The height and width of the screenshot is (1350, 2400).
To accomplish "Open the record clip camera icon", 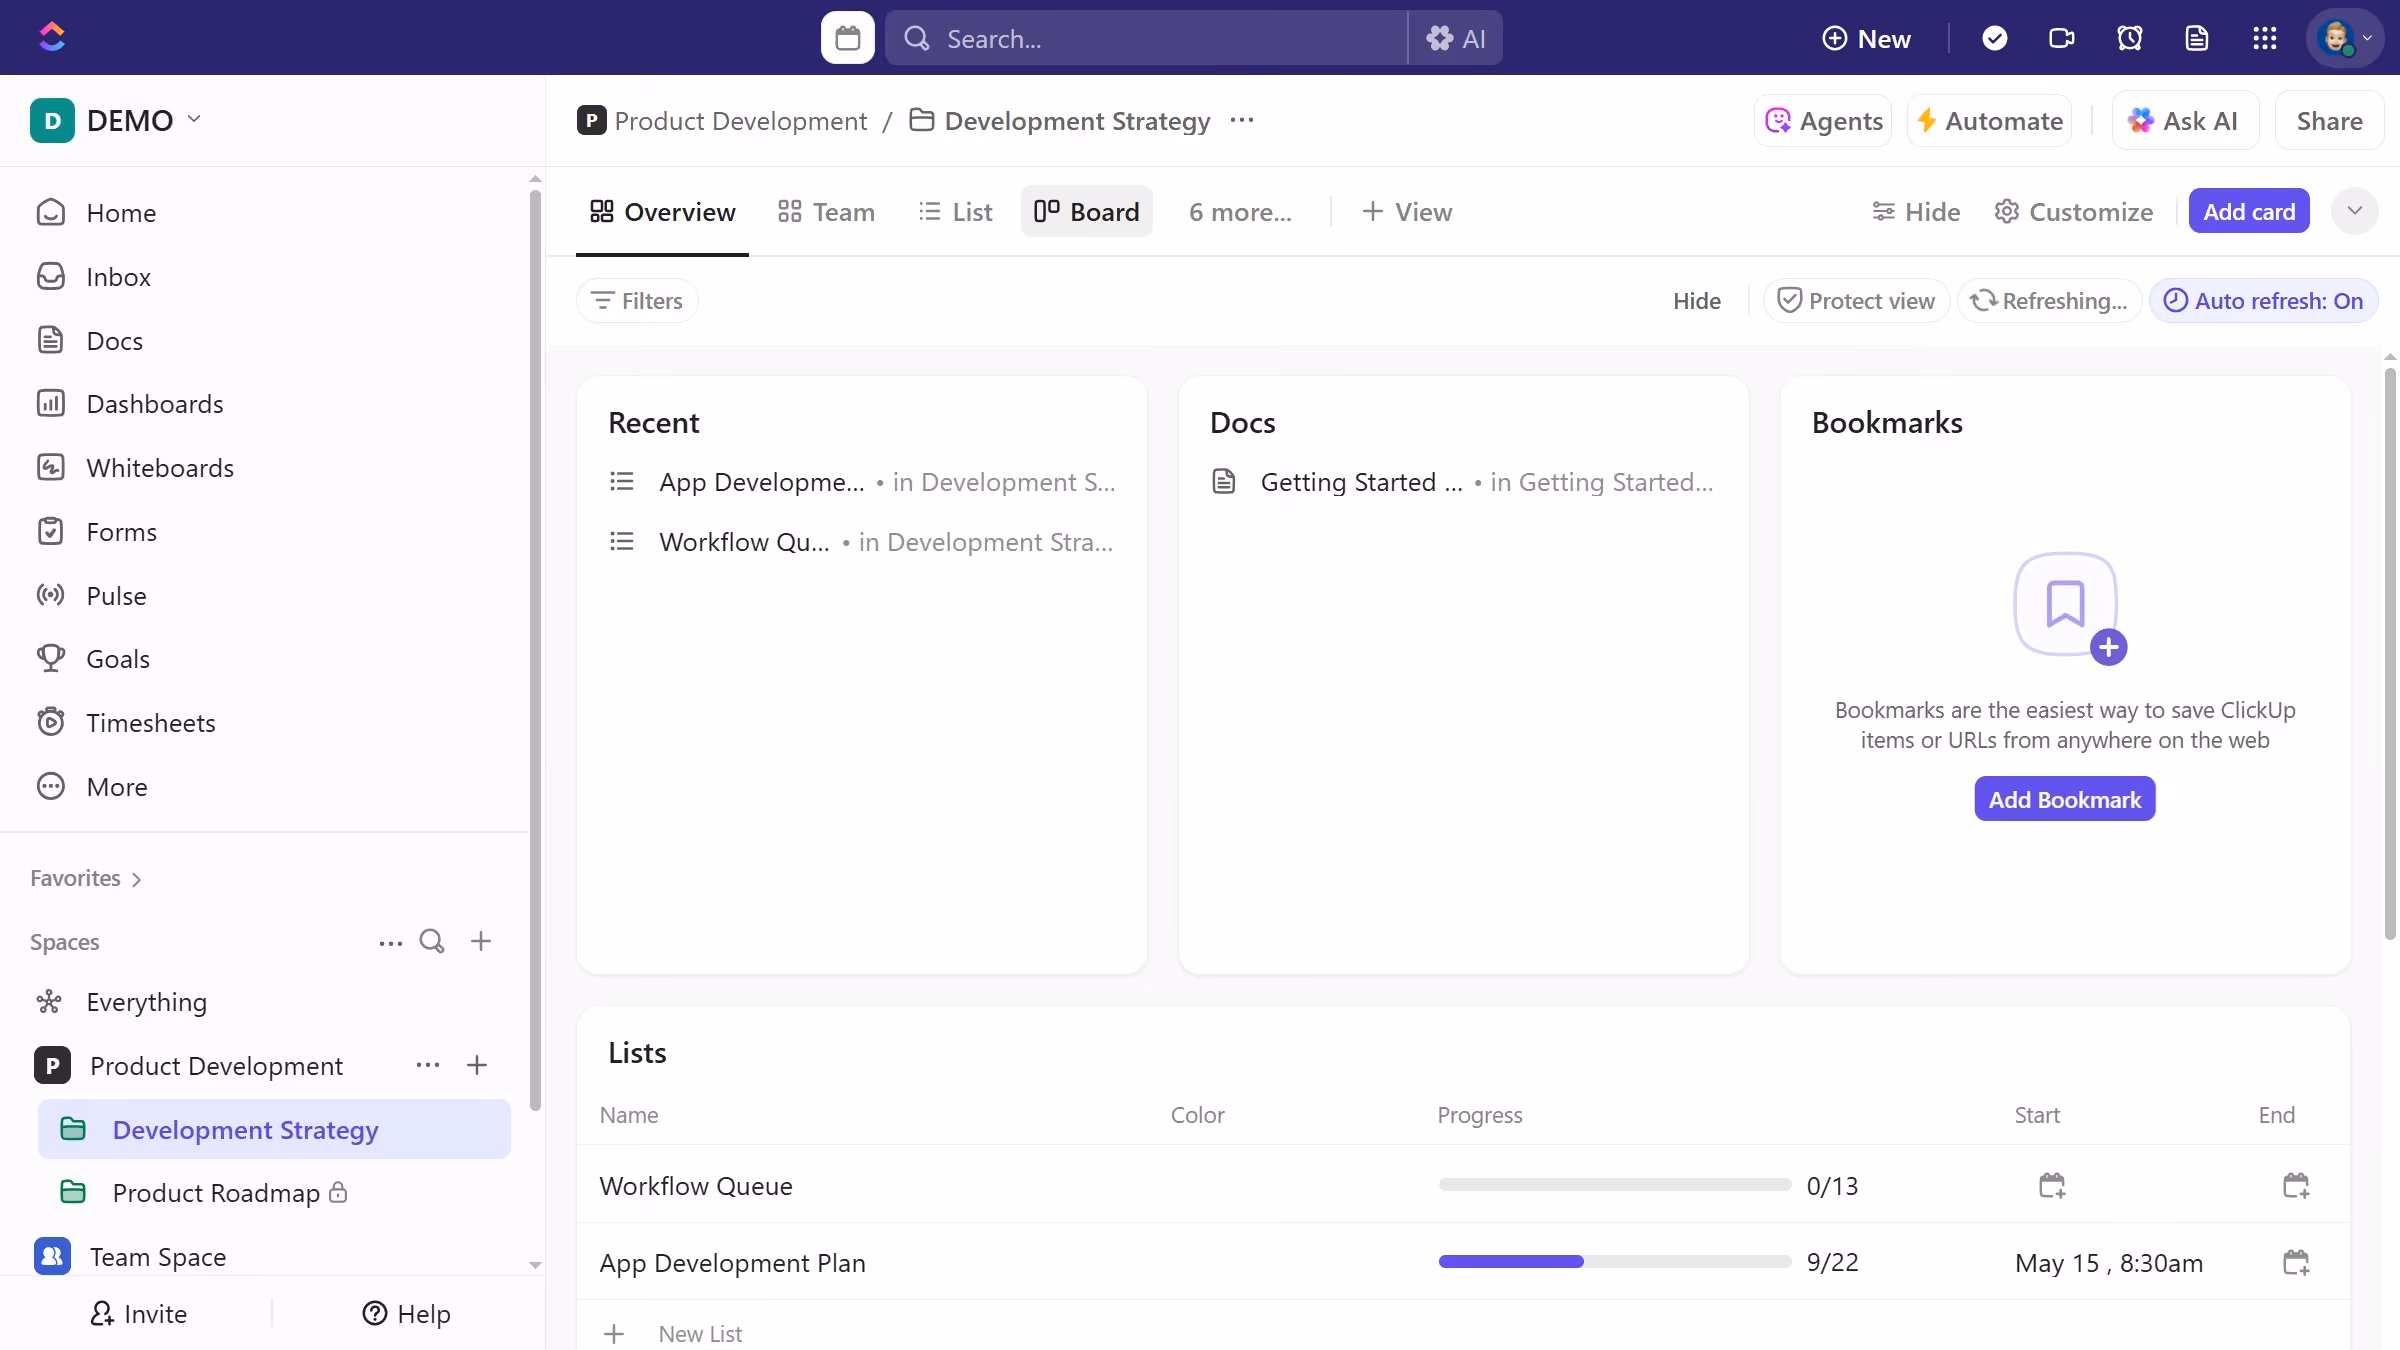I will coord(2061,38).
